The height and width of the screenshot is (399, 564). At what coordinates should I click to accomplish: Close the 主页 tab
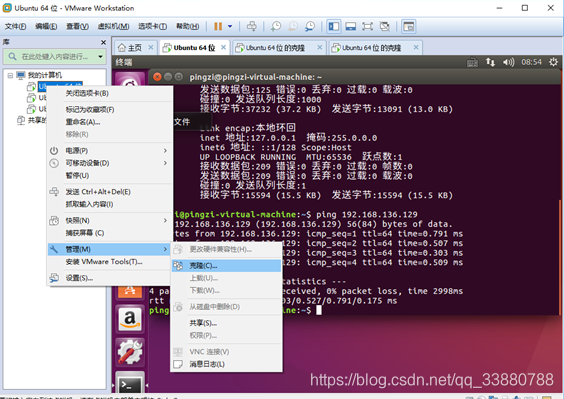coord(151,47)
